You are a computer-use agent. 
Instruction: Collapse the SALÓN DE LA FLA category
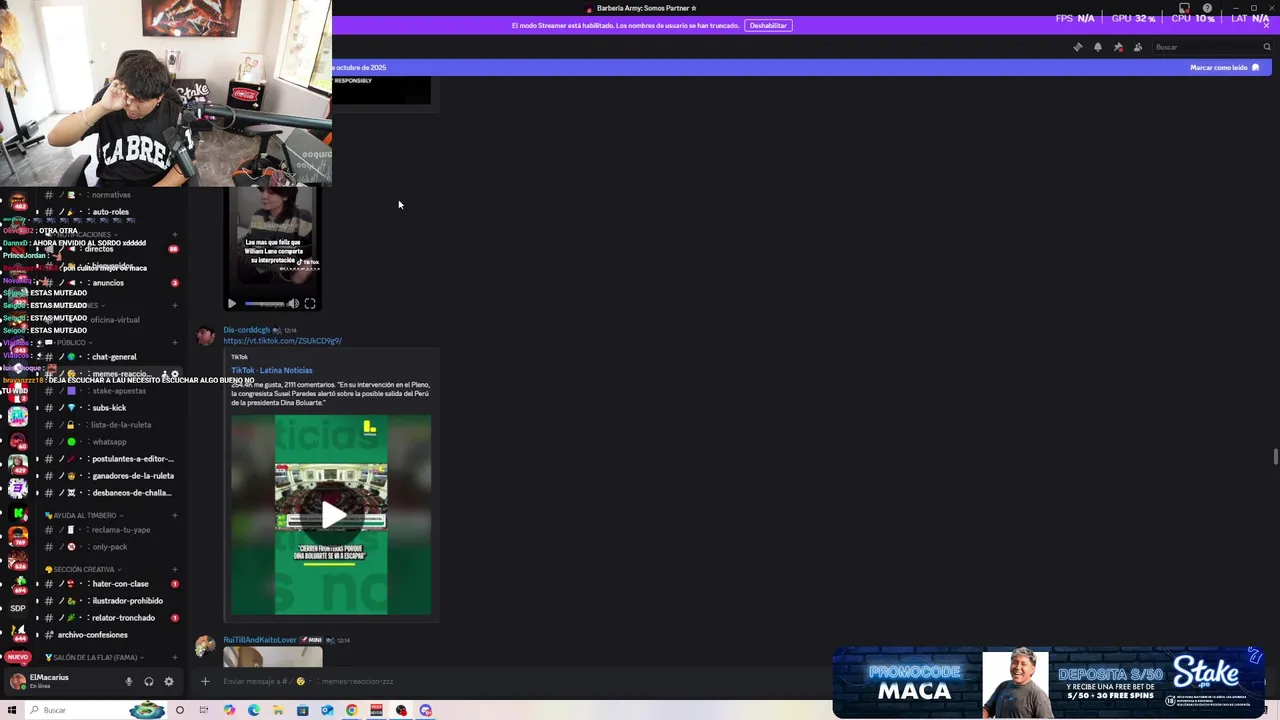94,658
